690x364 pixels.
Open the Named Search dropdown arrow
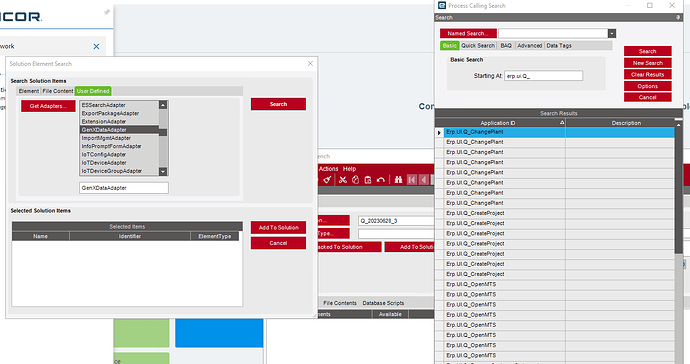pos(612,33)
